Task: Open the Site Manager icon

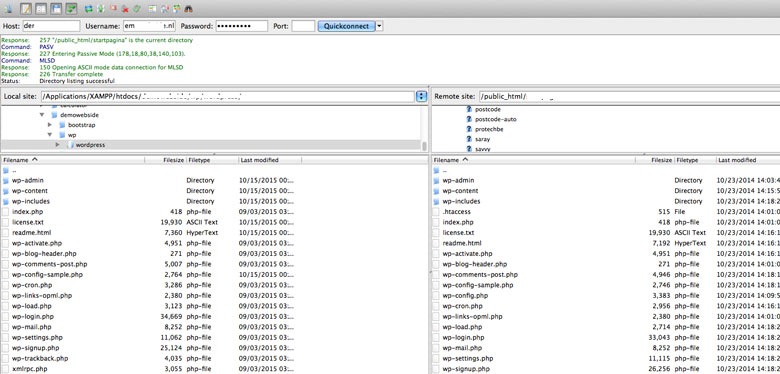Action: click(x=8, y=8)
